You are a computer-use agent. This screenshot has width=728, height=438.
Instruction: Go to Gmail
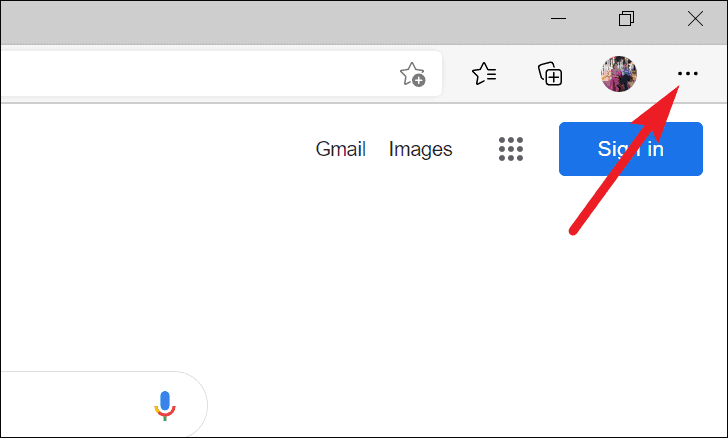pos(341,149)
